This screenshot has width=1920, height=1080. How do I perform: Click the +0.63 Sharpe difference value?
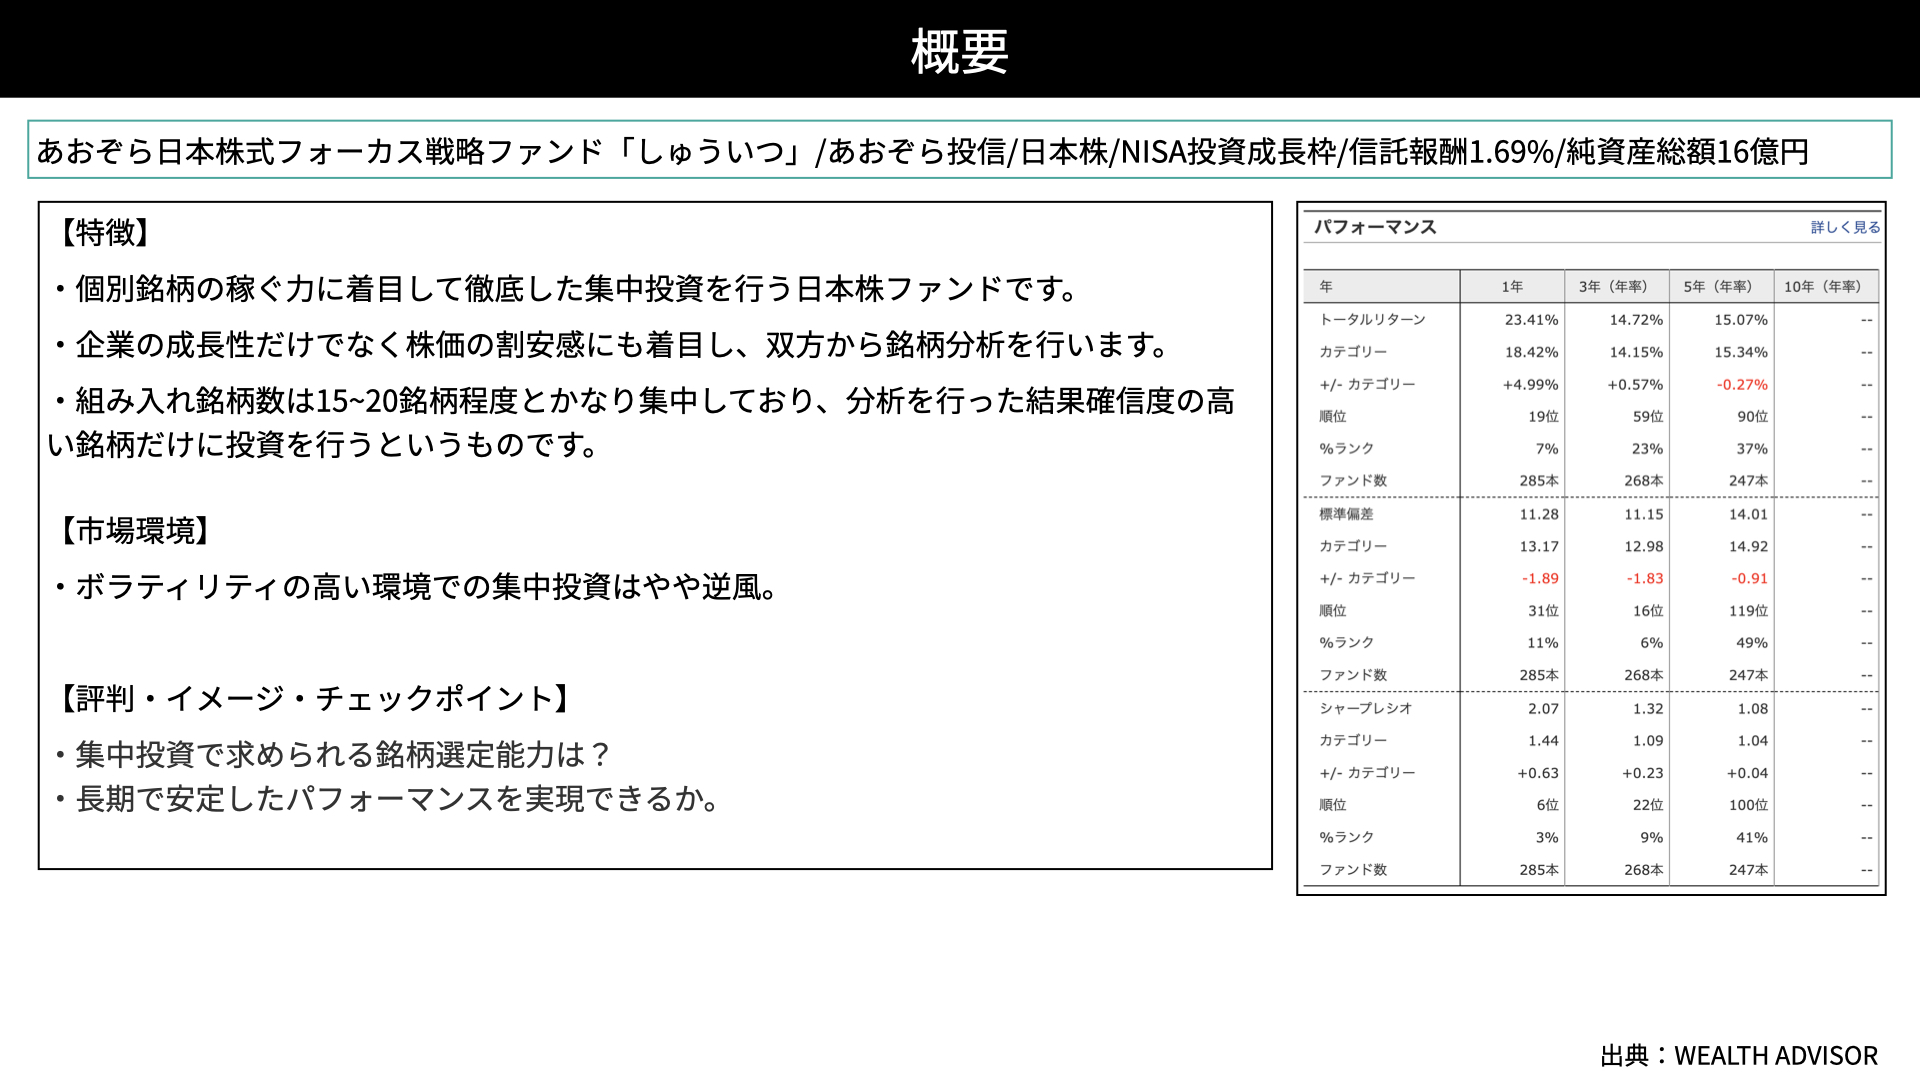pos(1538,773)
